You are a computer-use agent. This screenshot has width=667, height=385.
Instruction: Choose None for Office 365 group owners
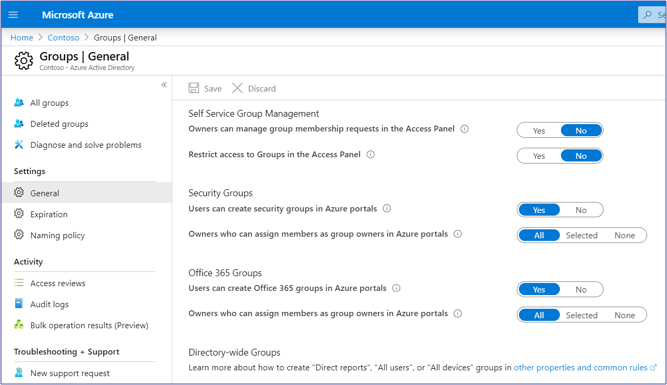[624, 315]
